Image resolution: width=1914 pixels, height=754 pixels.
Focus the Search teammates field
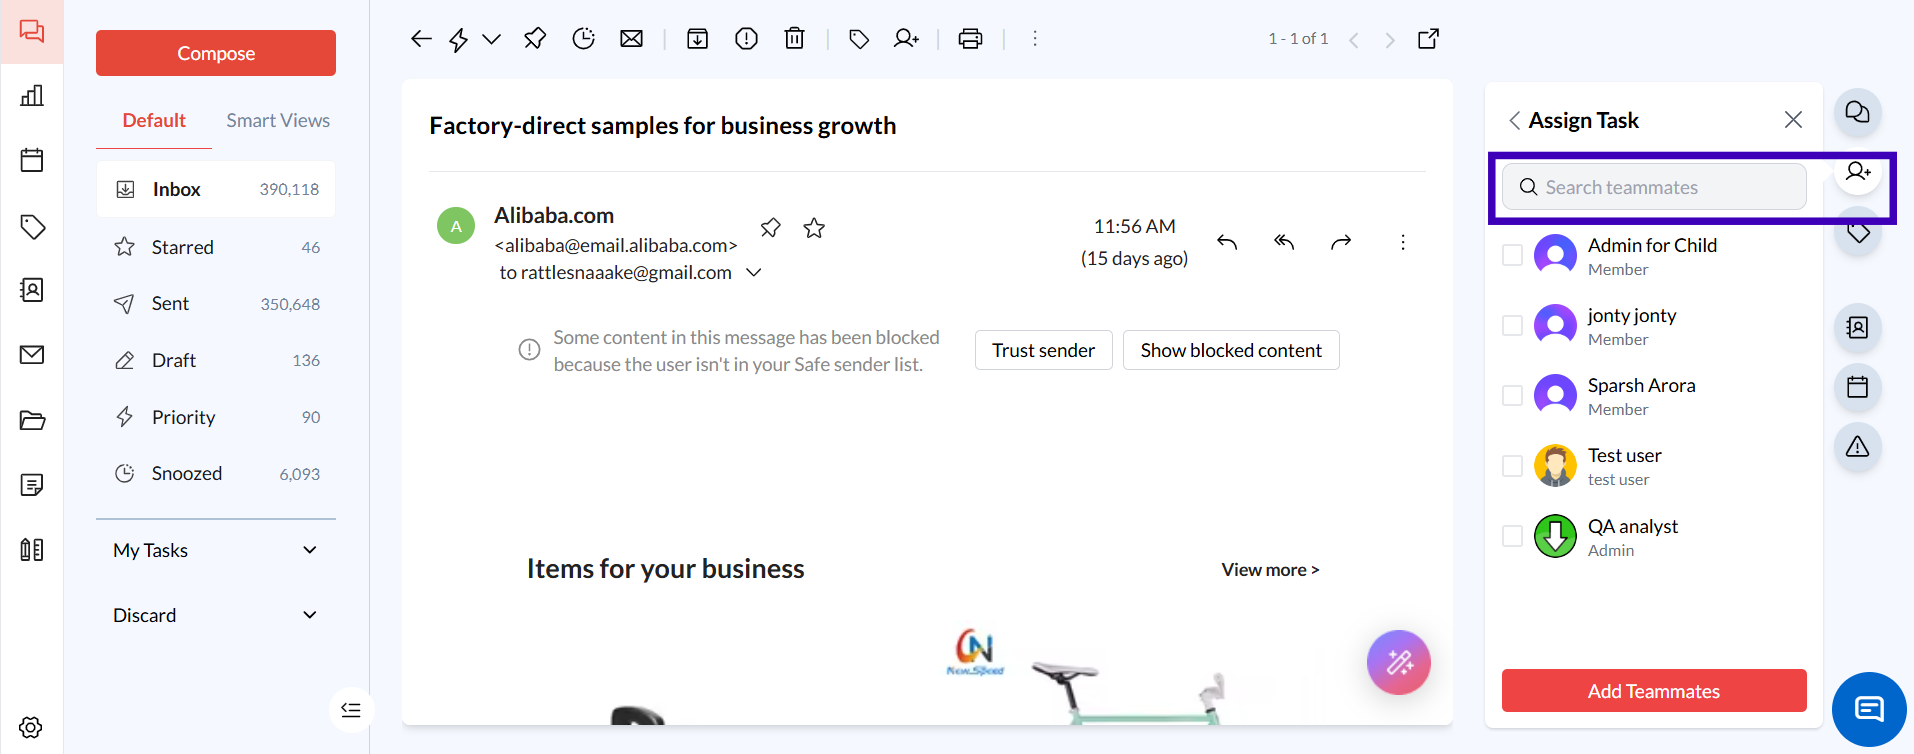pyautogui.click(x=1665, y=187)
